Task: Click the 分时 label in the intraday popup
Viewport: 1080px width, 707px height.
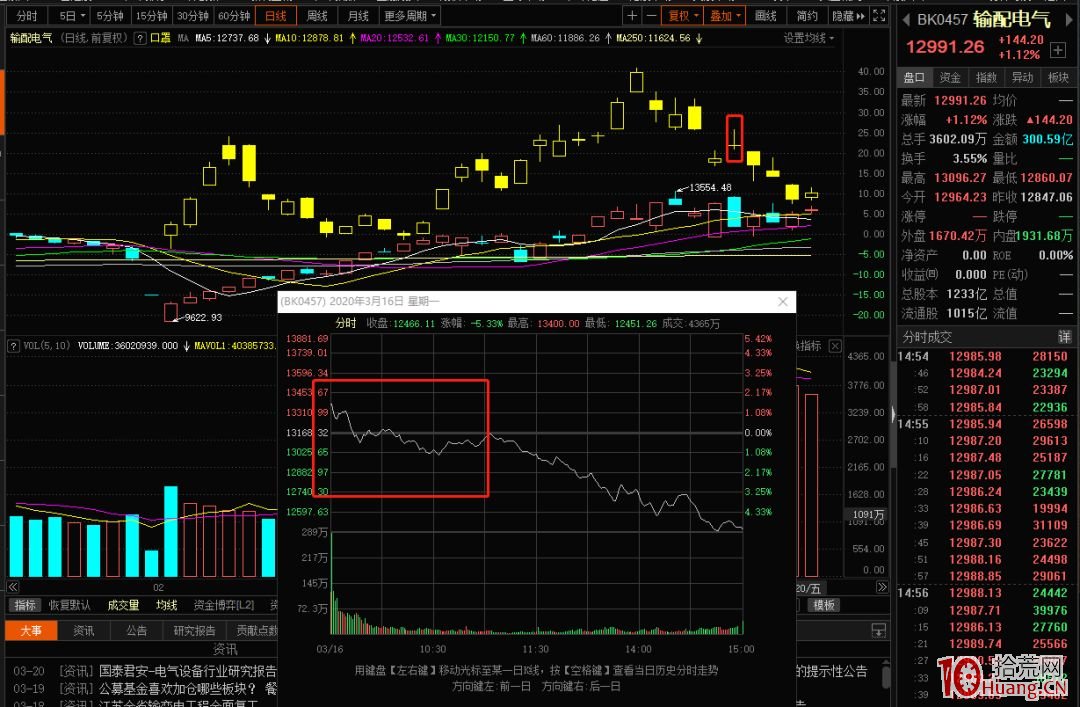Action: pos(346,323)
